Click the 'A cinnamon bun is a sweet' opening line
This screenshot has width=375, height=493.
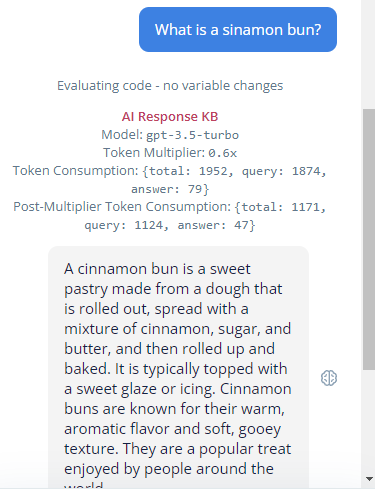pyautogui.click(x=157, y=269)
